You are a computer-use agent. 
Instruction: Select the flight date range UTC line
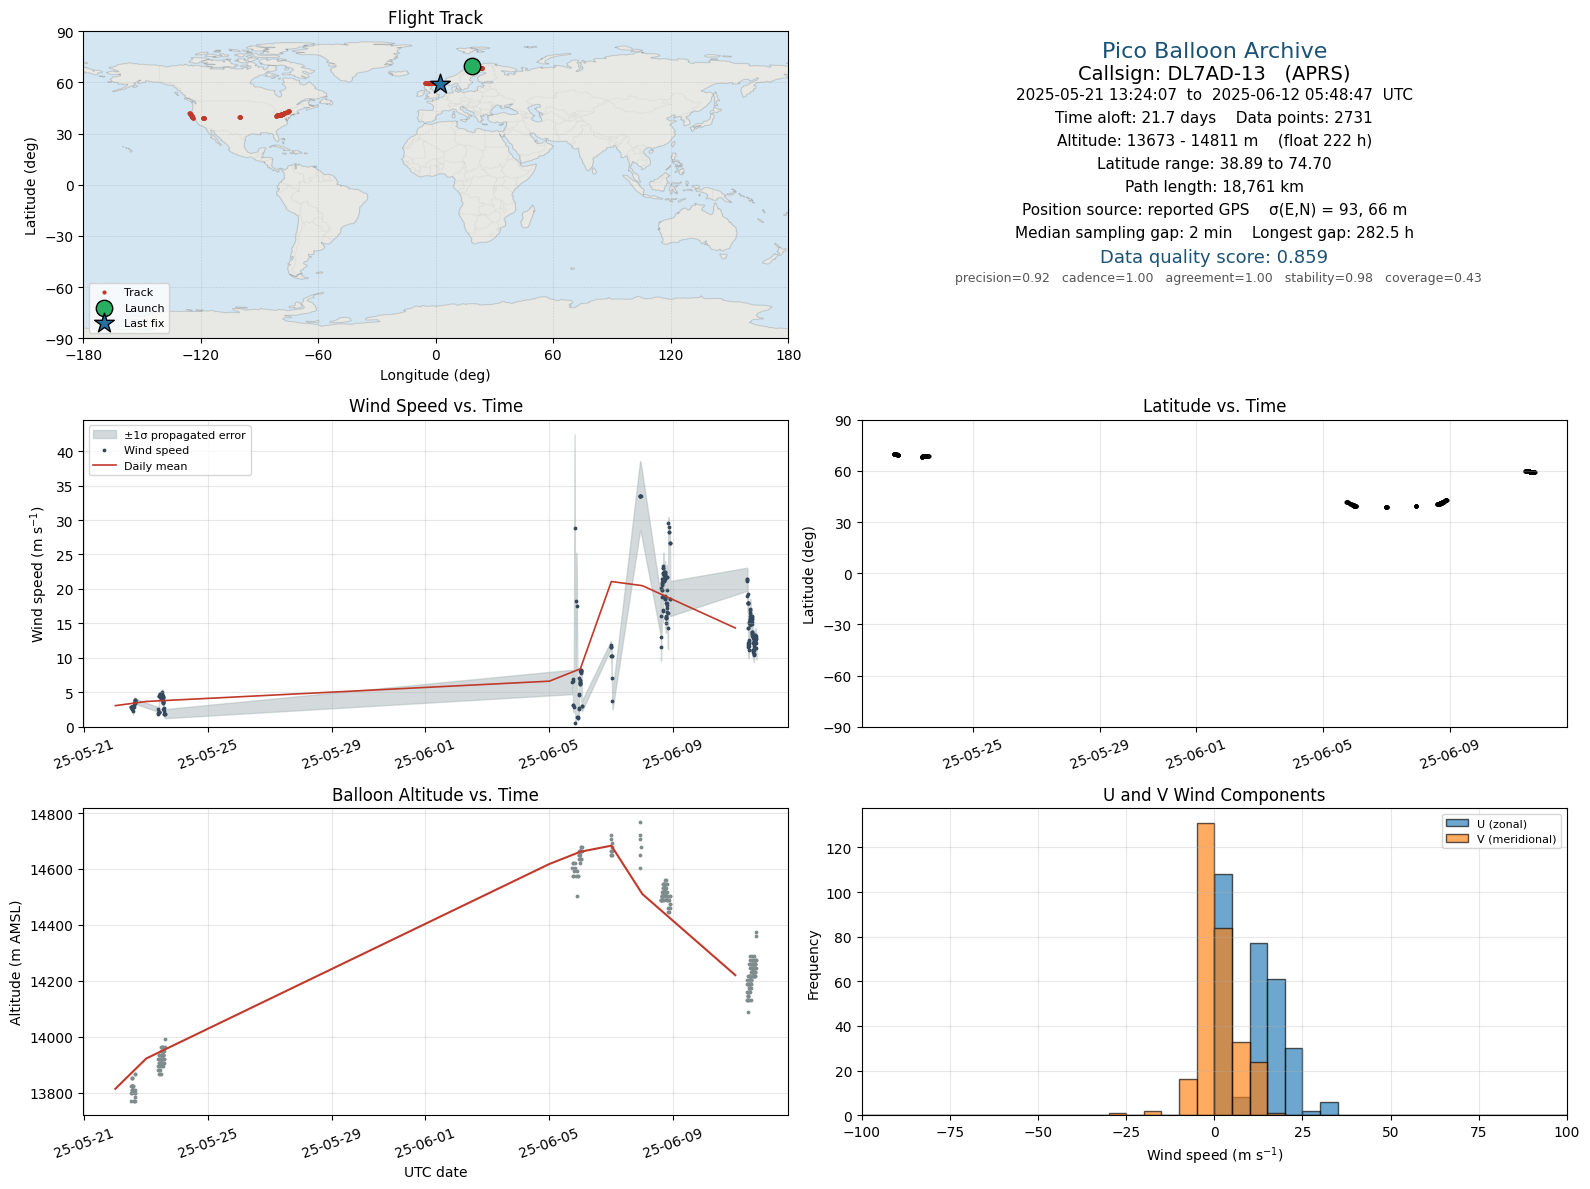(x=1214, y=95)
